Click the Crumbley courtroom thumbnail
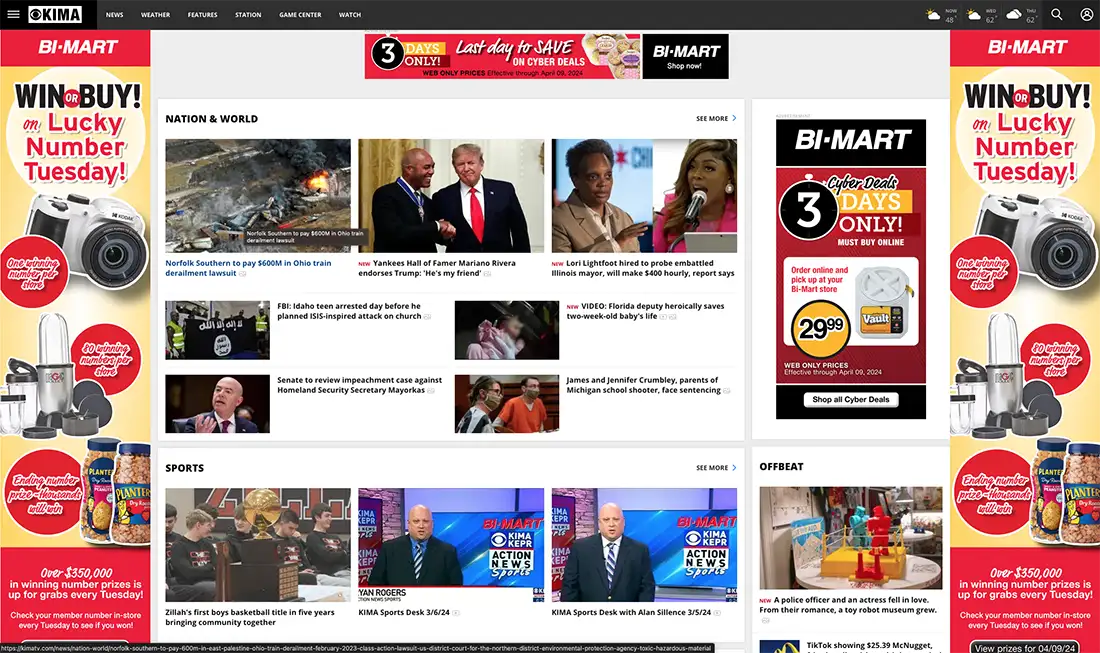Image resolution: width=1100 pixels, height=653 pixels. 507,404
